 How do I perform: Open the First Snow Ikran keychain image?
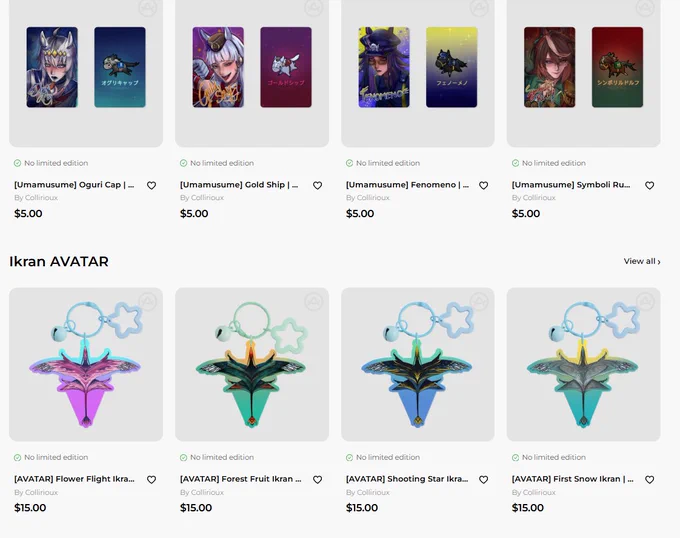pyautogui.click(x=584, y=365)
